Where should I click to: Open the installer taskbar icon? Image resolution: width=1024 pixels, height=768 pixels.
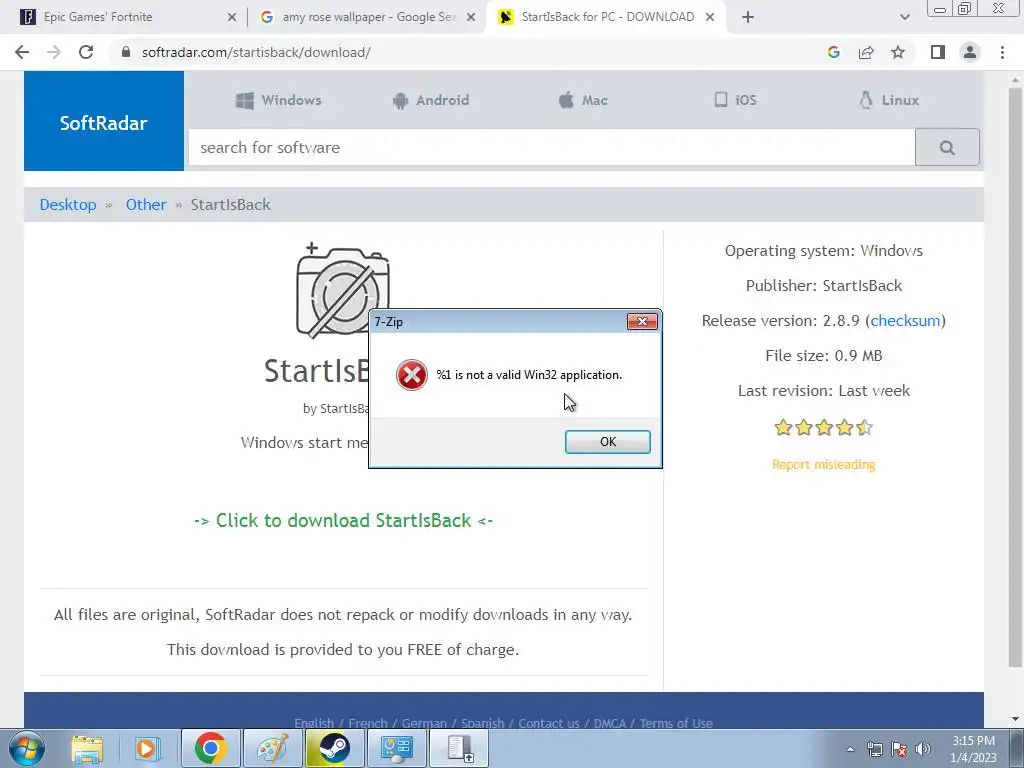(459, 748)
